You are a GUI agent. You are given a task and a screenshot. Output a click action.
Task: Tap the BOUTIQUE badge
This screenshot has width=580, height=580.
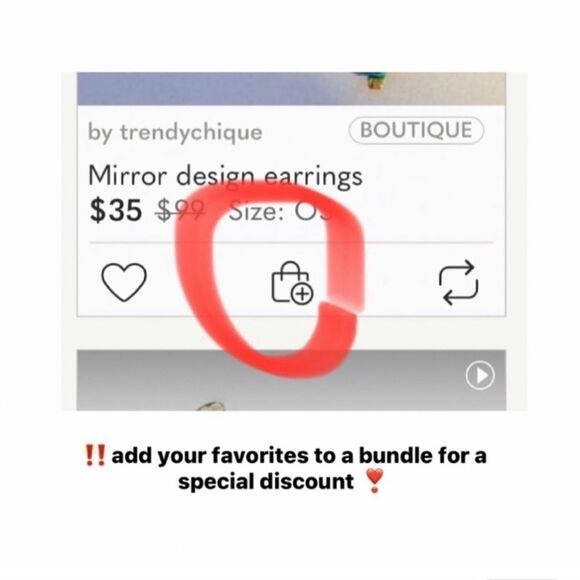416,130
